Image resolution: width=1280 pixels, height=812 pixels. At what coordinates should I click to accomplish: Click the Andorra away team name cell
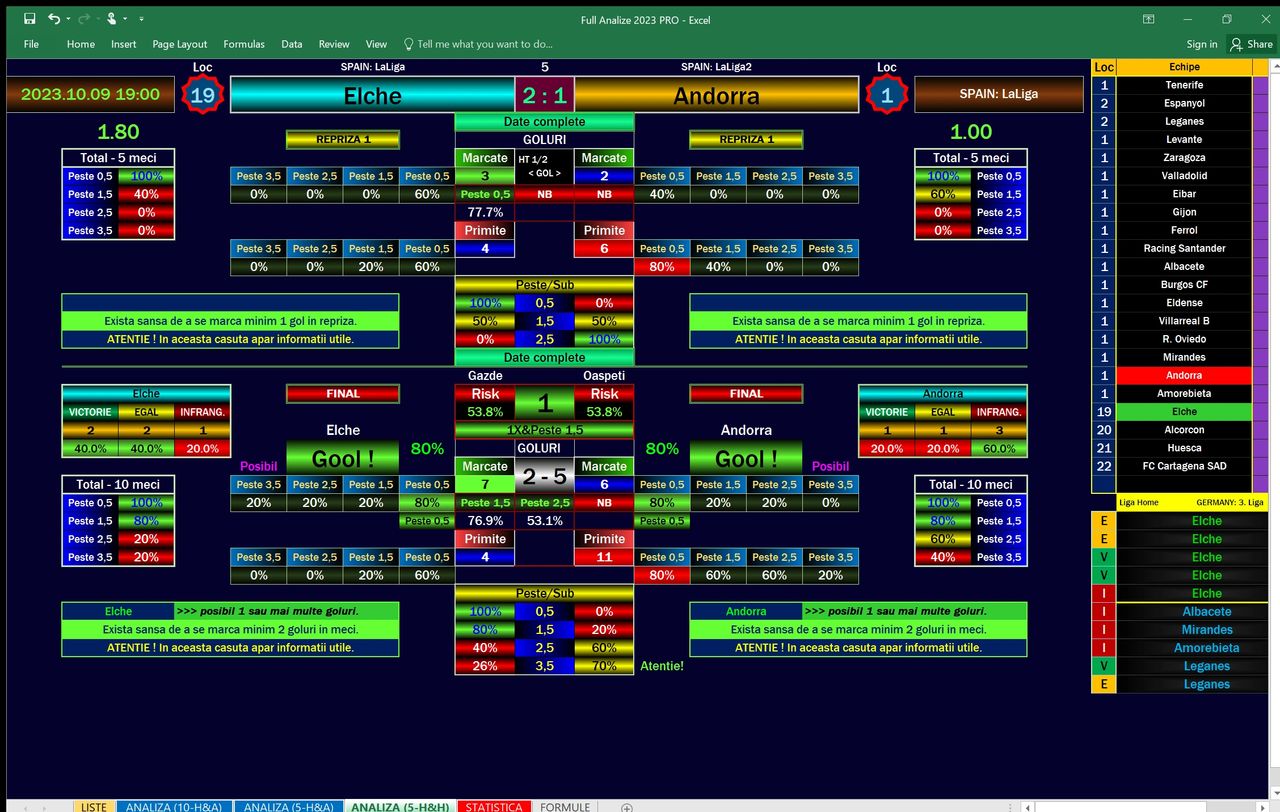coord(716,96)
